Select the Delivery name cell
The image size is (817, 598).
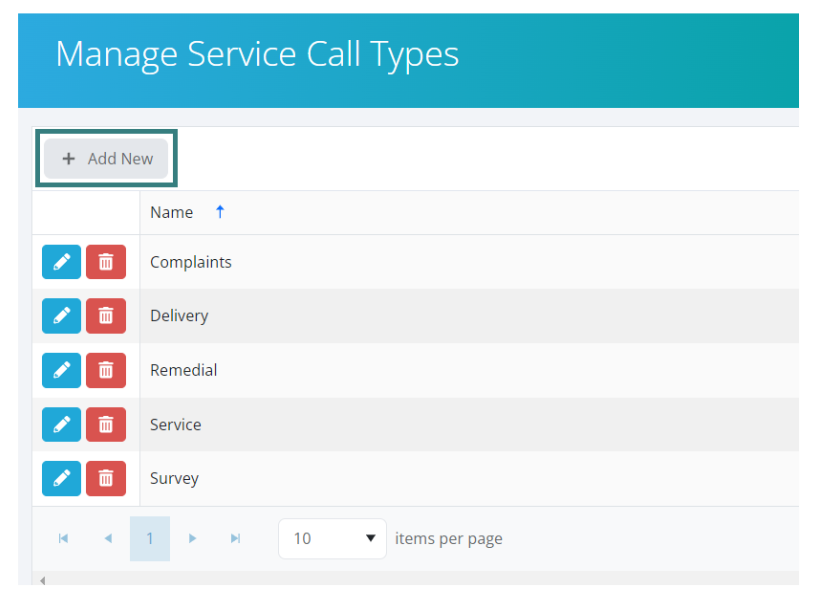click(x=469, y=316)
